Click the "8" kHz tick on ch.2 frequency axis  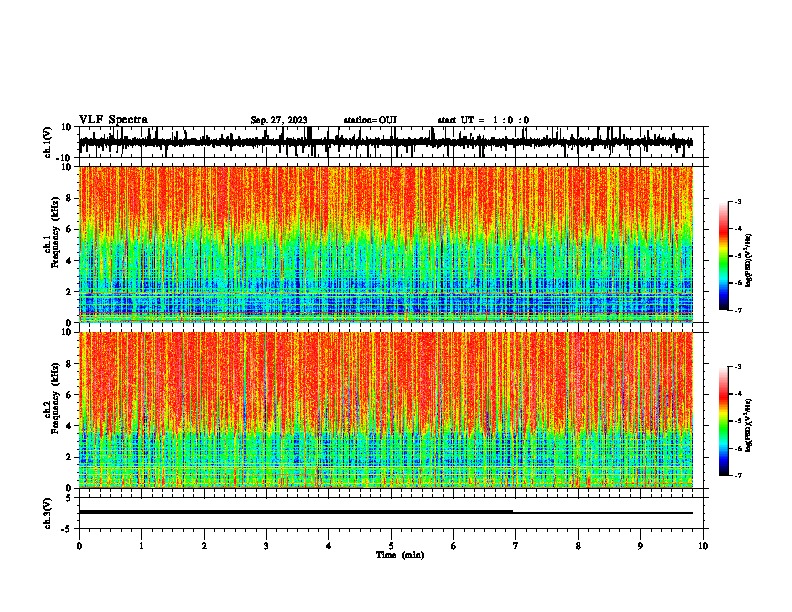click(70, 364)
